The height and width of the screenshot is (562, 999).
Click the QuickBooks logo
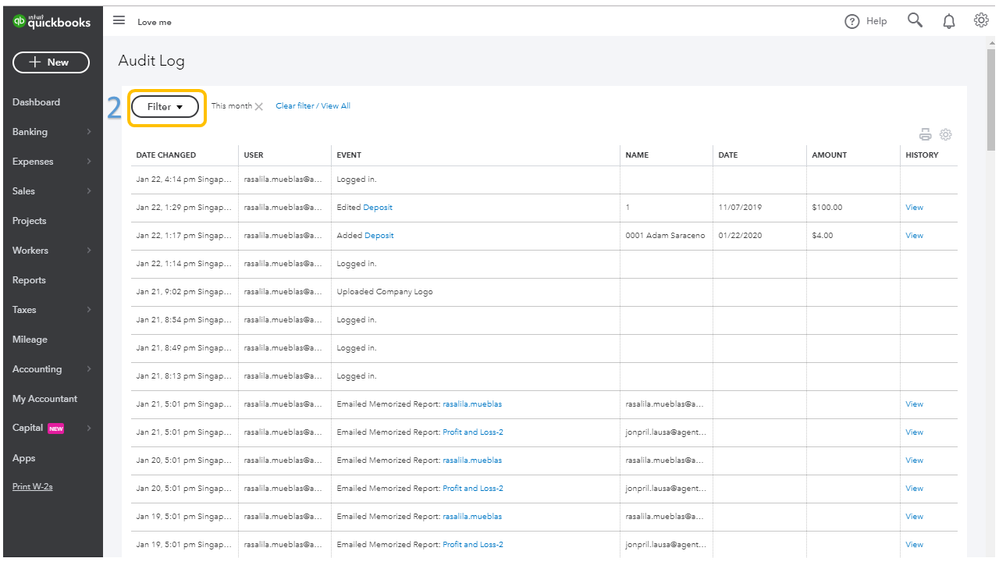pos(51,21)
